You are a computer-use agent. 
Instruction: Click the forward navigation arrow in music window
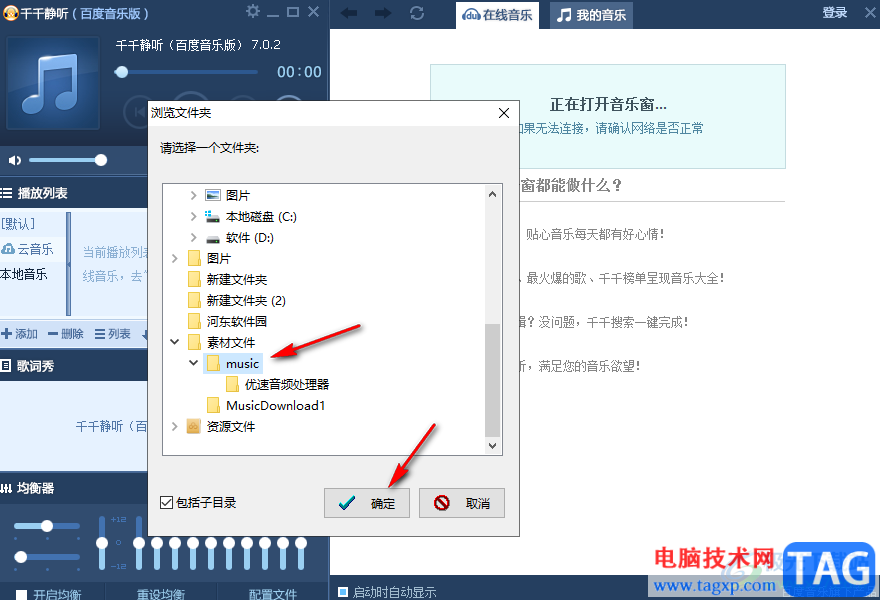coord(383,13)
